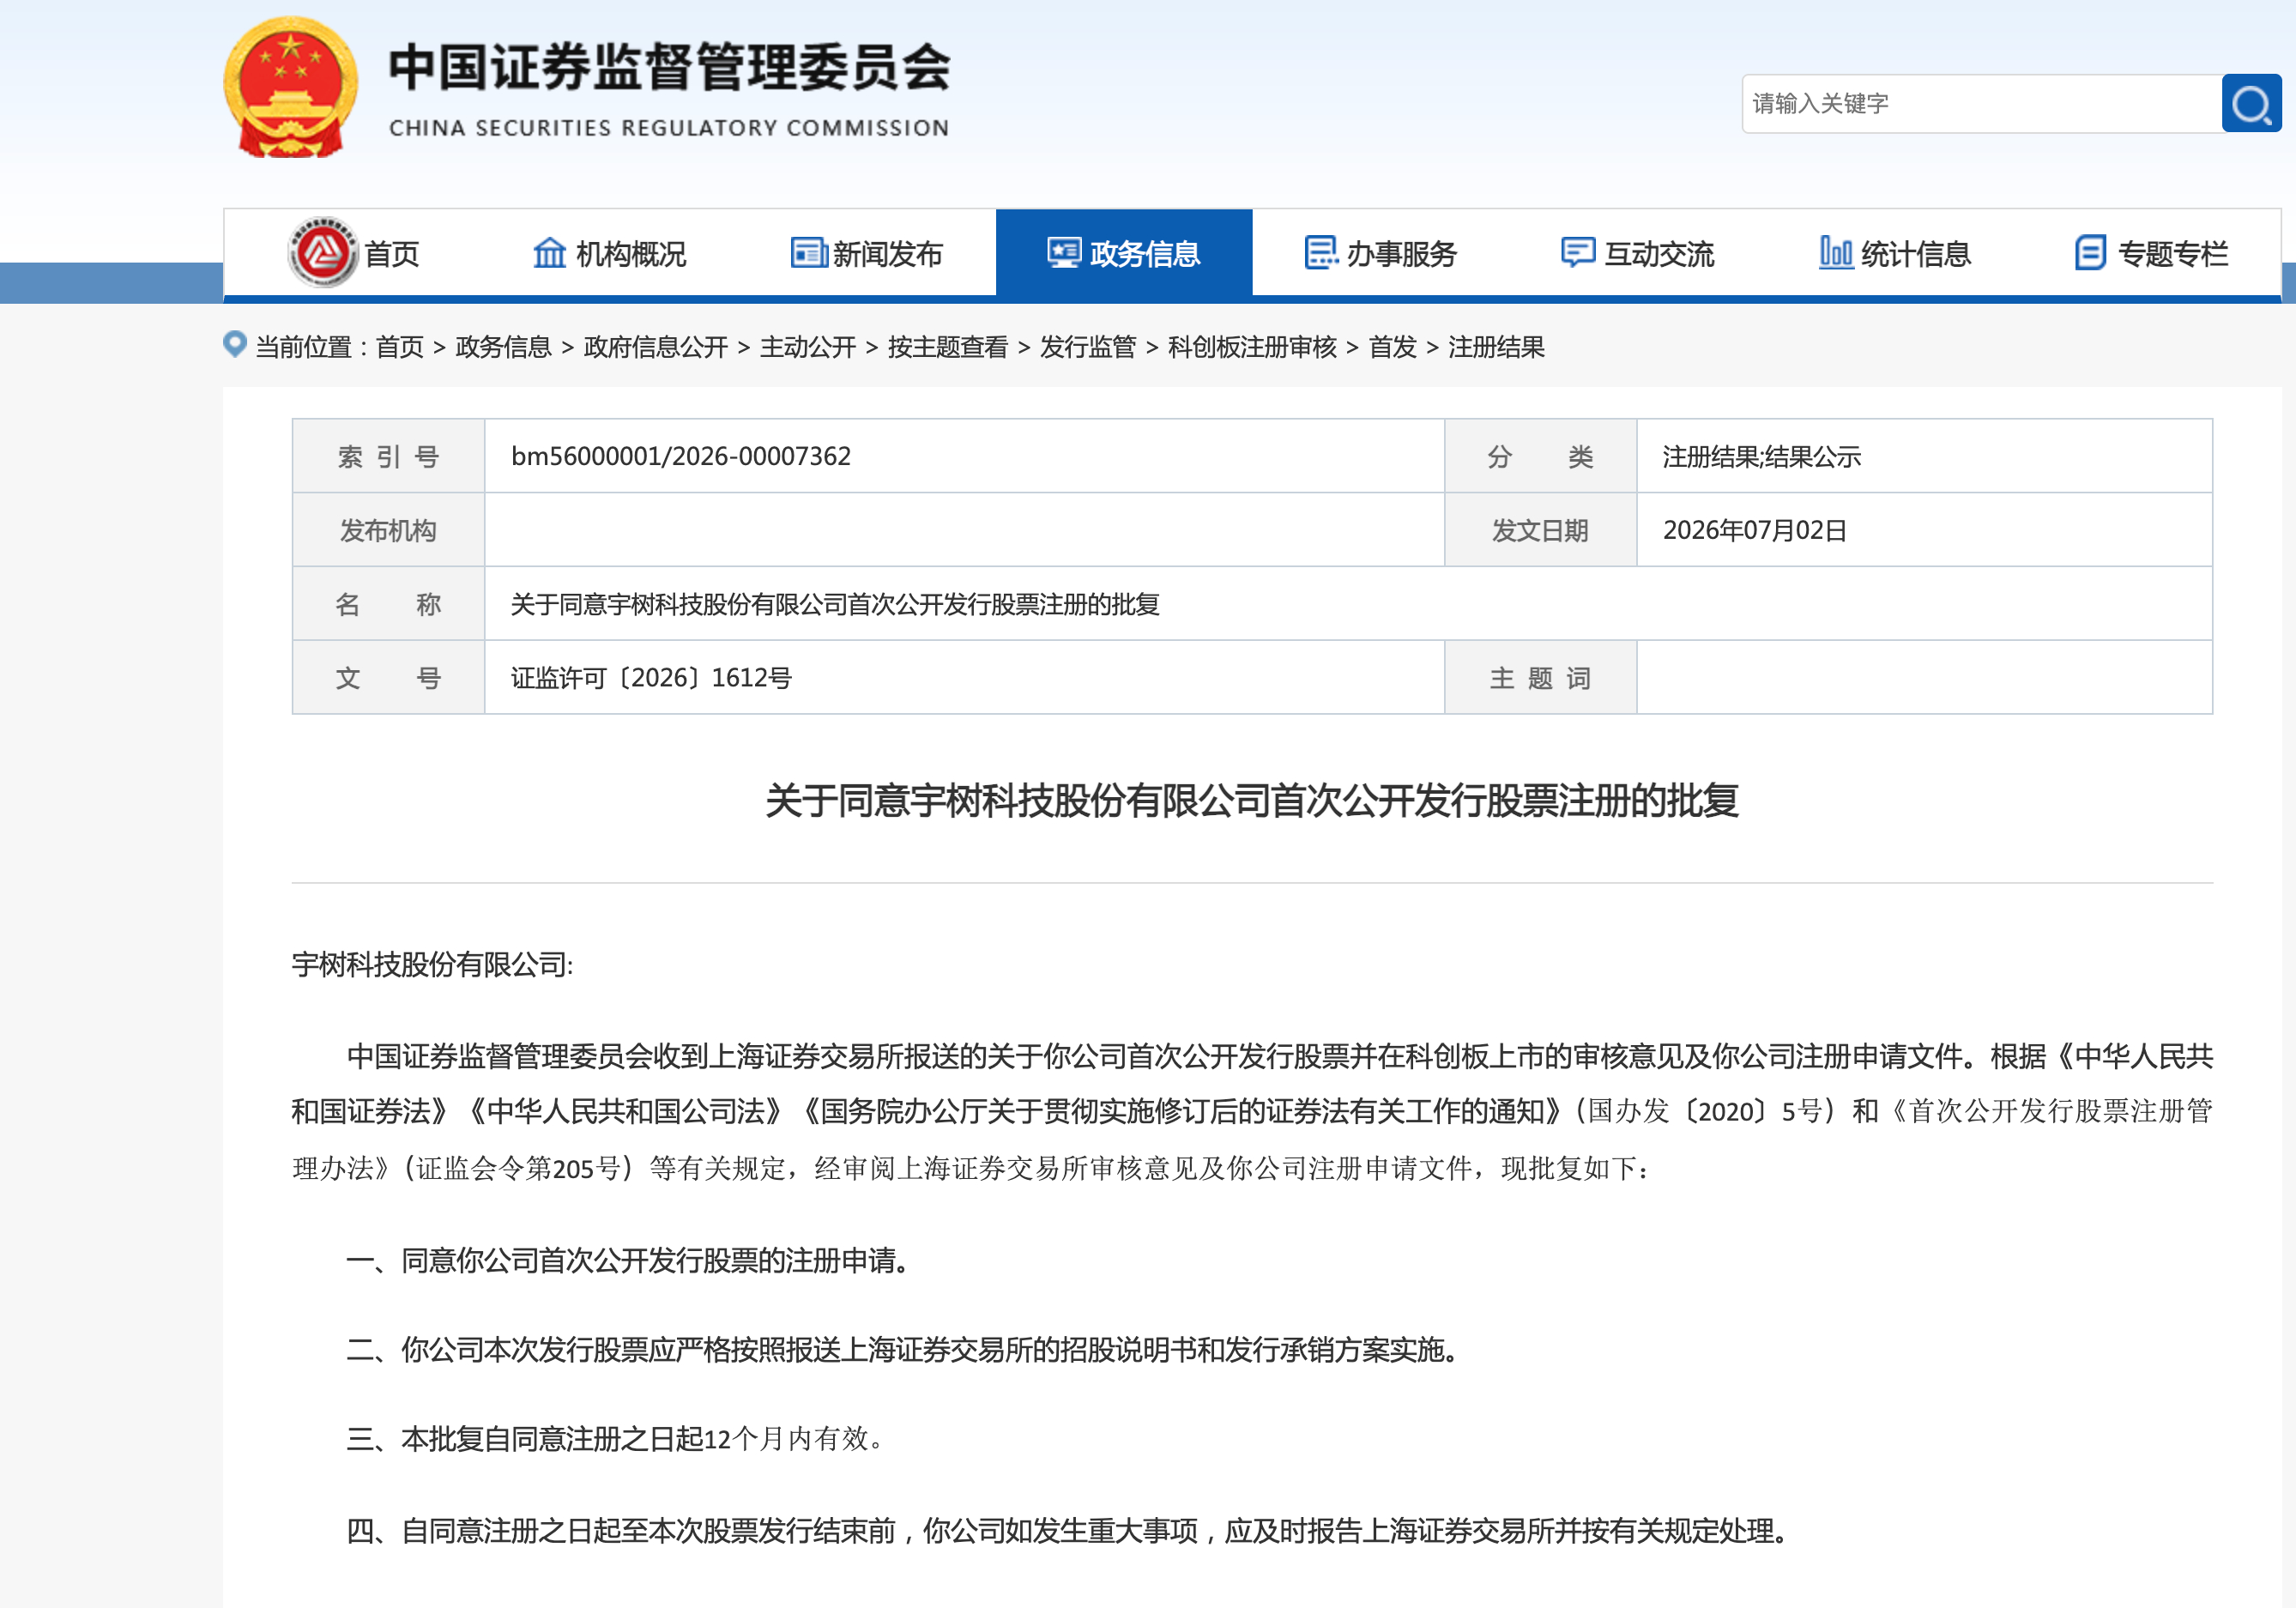Click item 二 about 招股说明书和发行承销方案
The height and width of the screenshot is (1608, 2296).
[902, 1349]
